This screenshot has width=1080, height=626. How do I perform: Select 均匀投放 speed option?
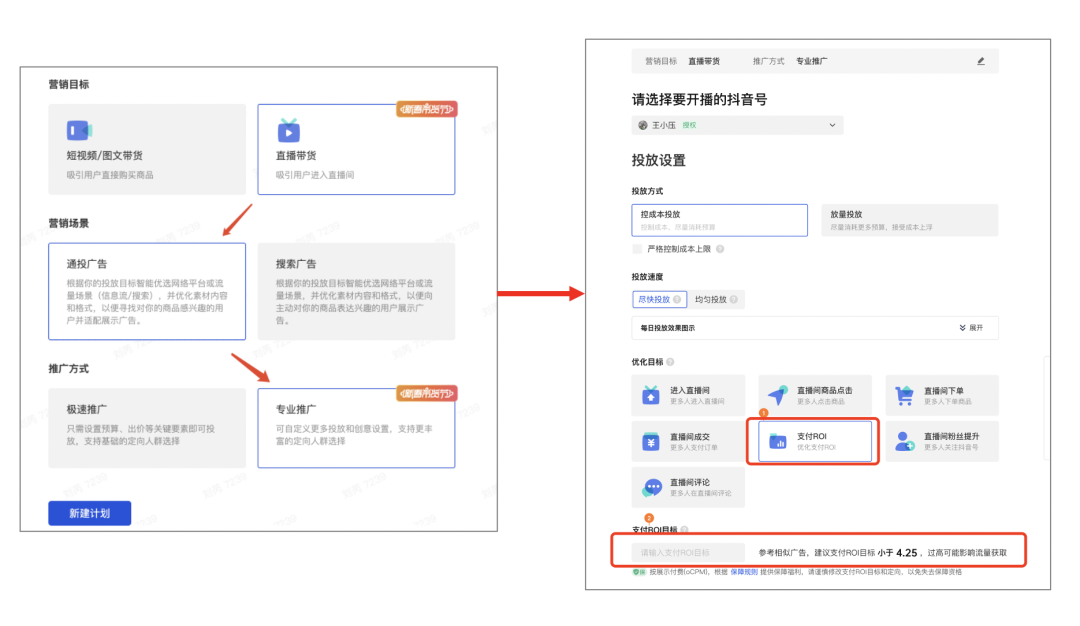click(x=716, y=300)
